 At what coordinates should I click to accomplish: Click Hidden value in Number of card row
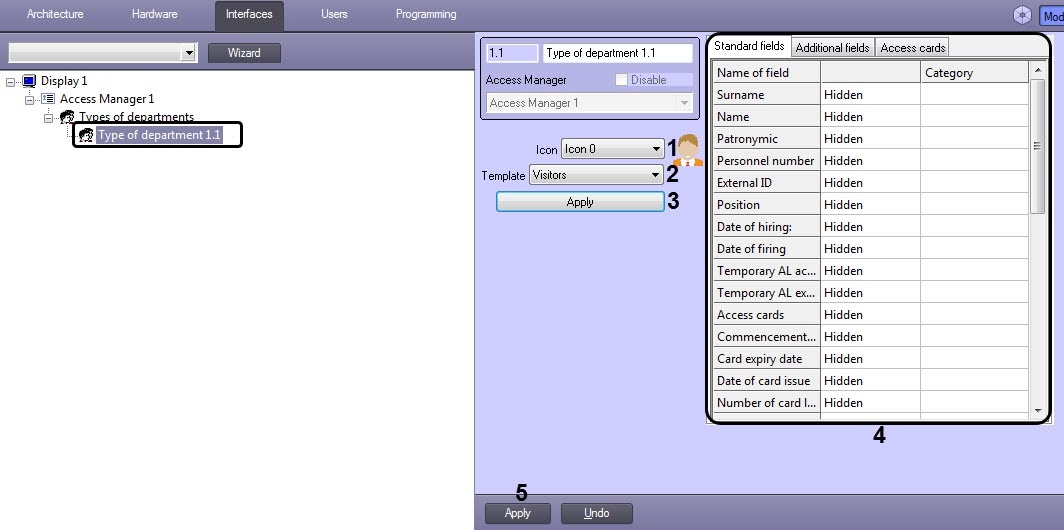pos(871,402)
